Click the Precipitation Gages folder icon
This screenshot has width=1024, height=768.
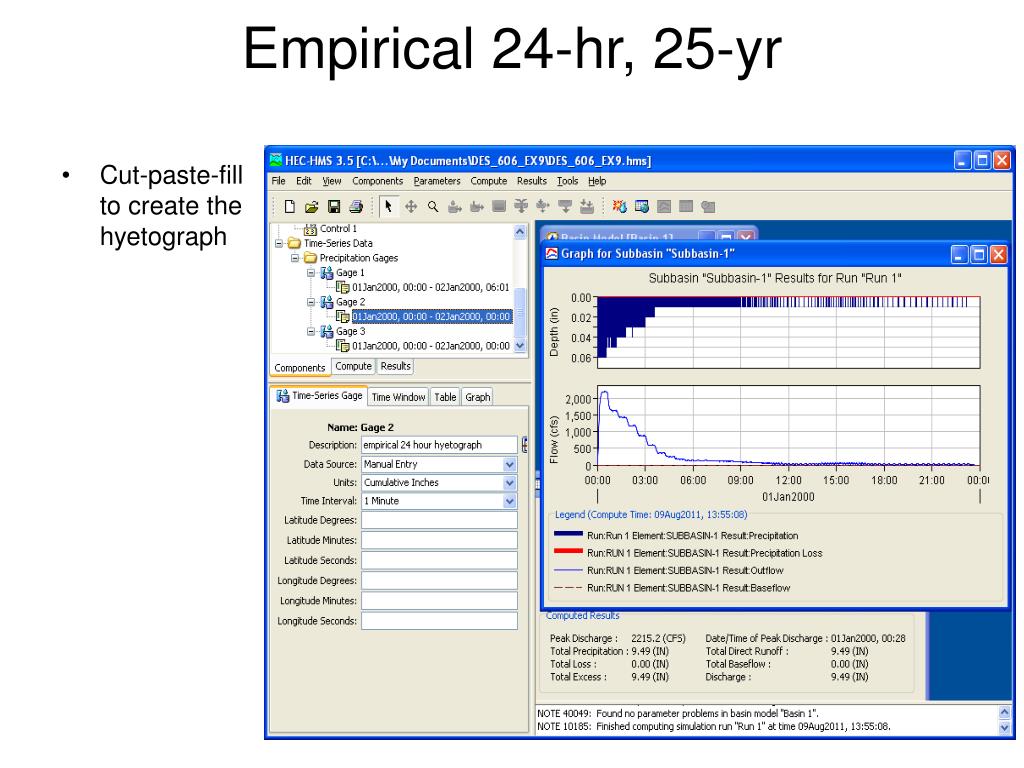(310, 259)
